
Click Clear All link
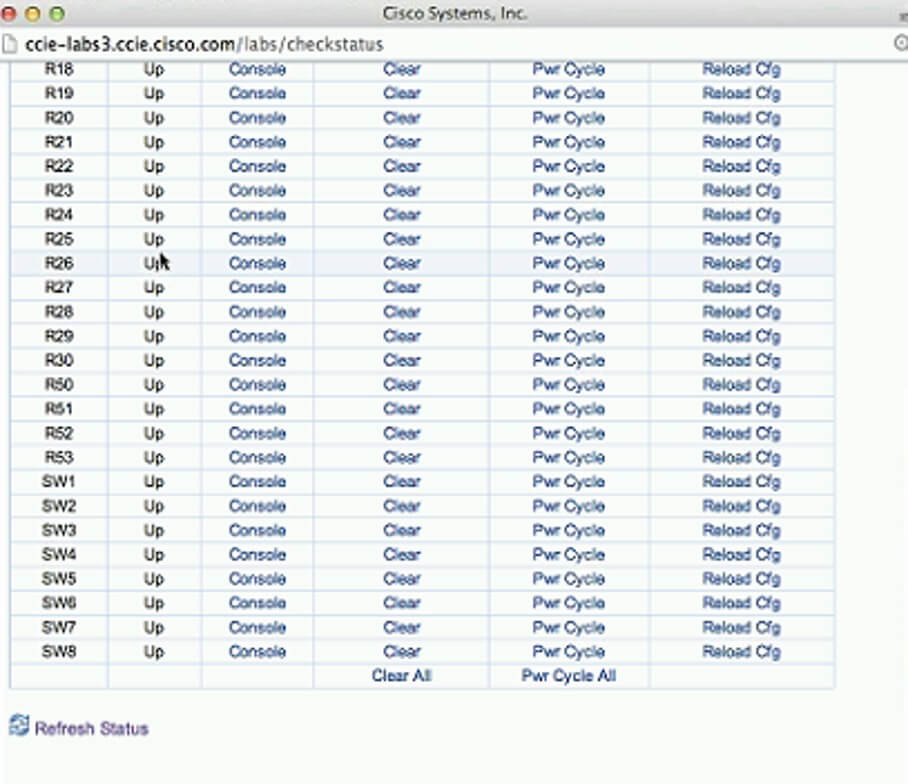pos(401,676)
